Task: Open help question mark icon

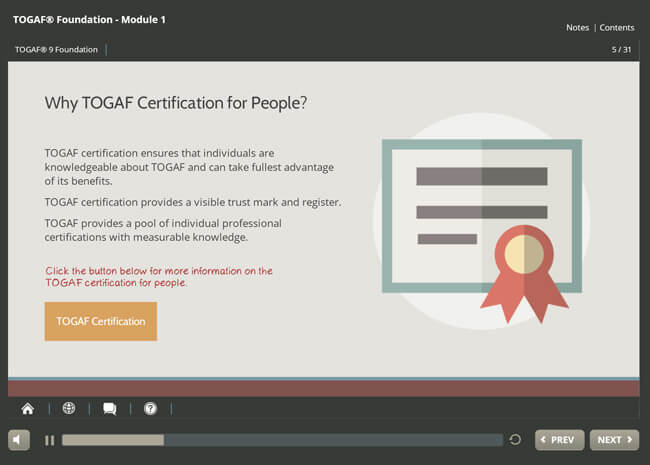Action: pyautogui.click(x=150, y=409)
